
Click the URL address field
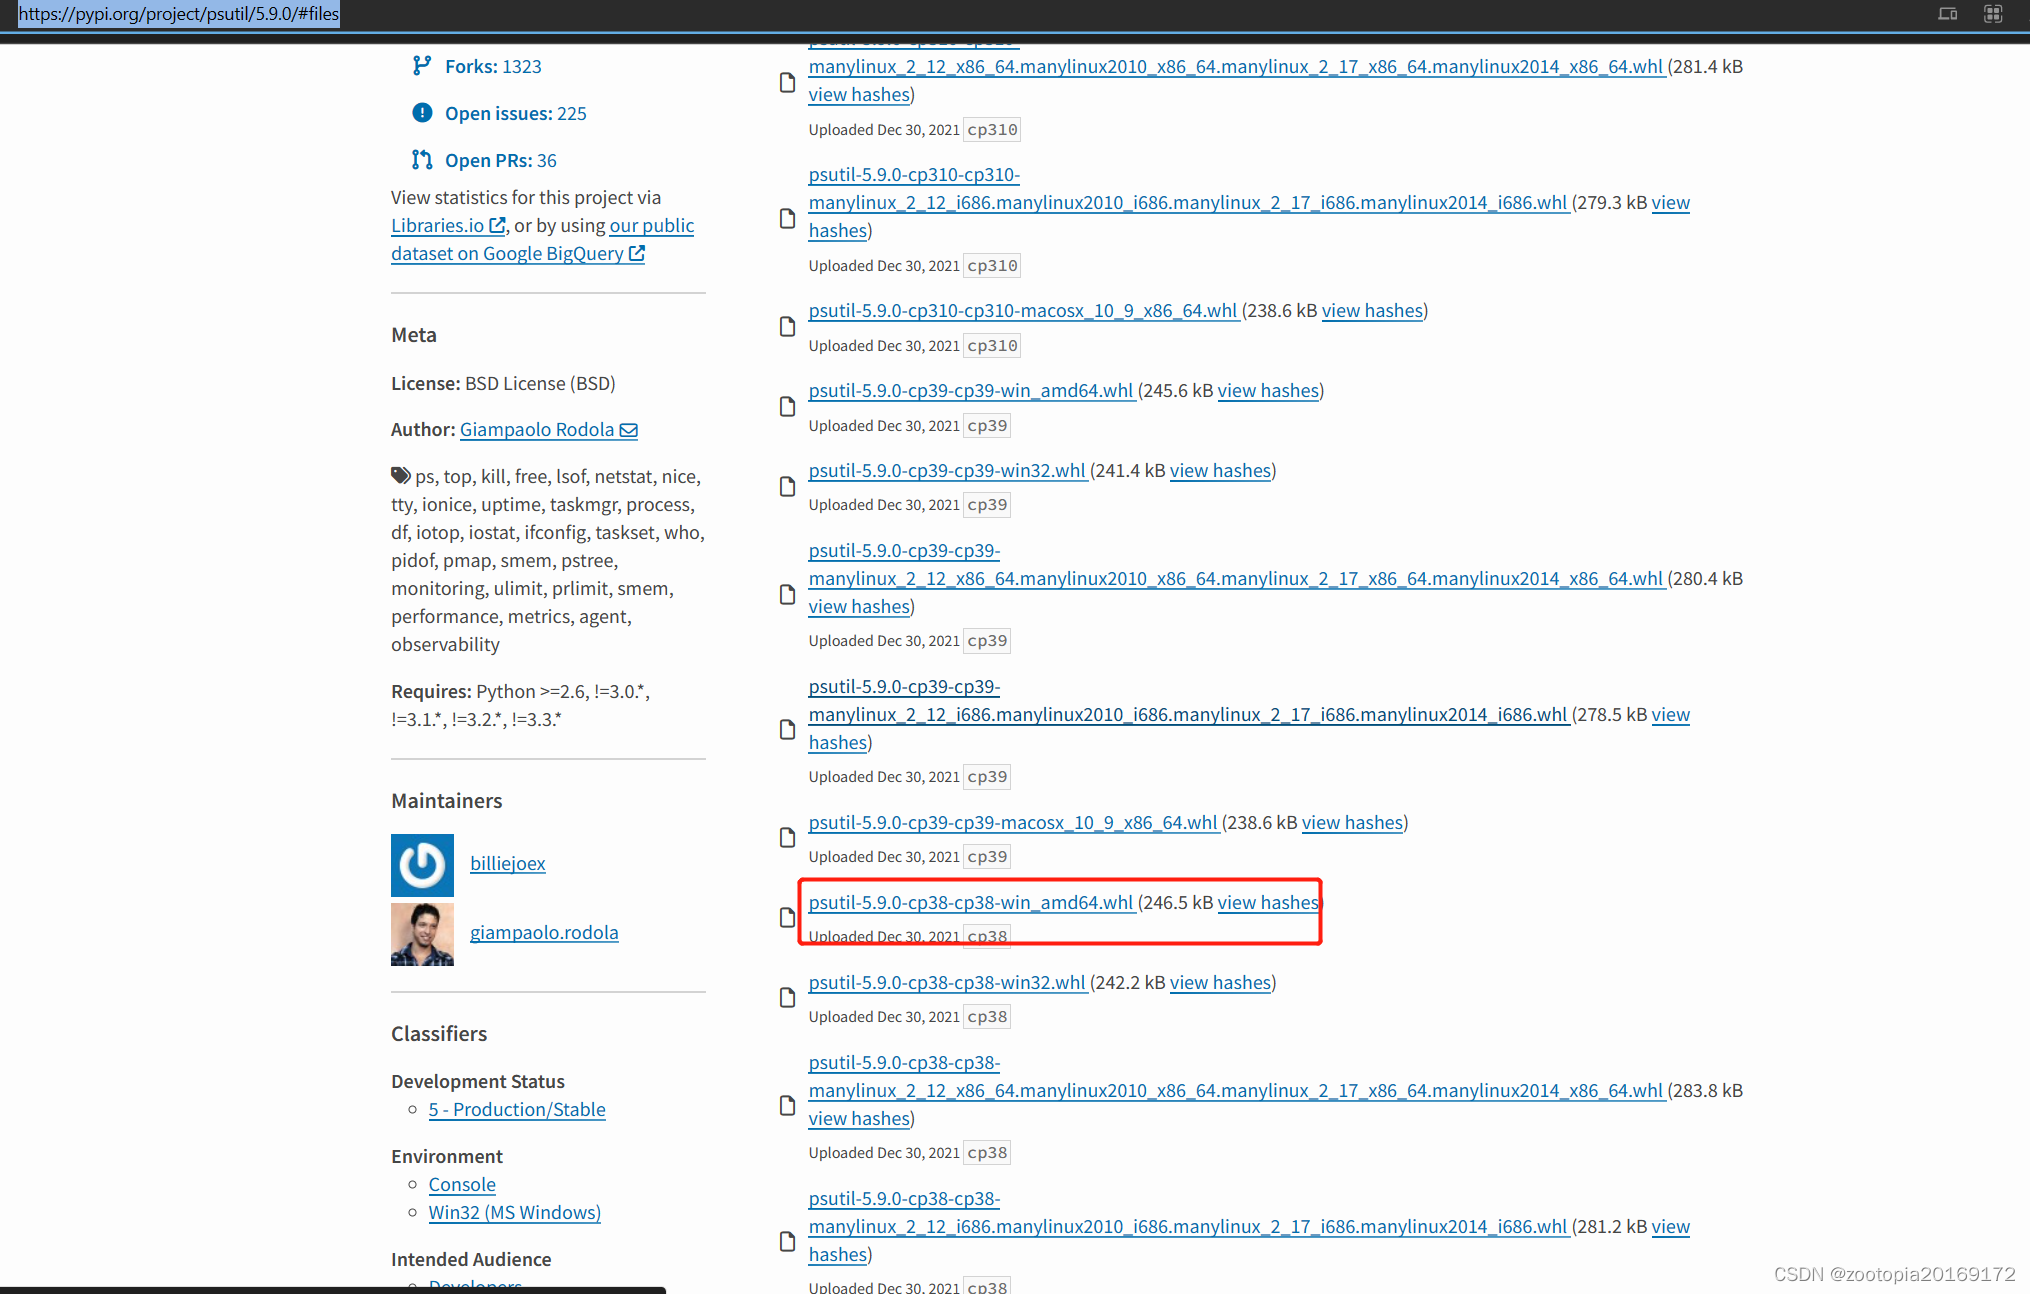tap(178, 14)
